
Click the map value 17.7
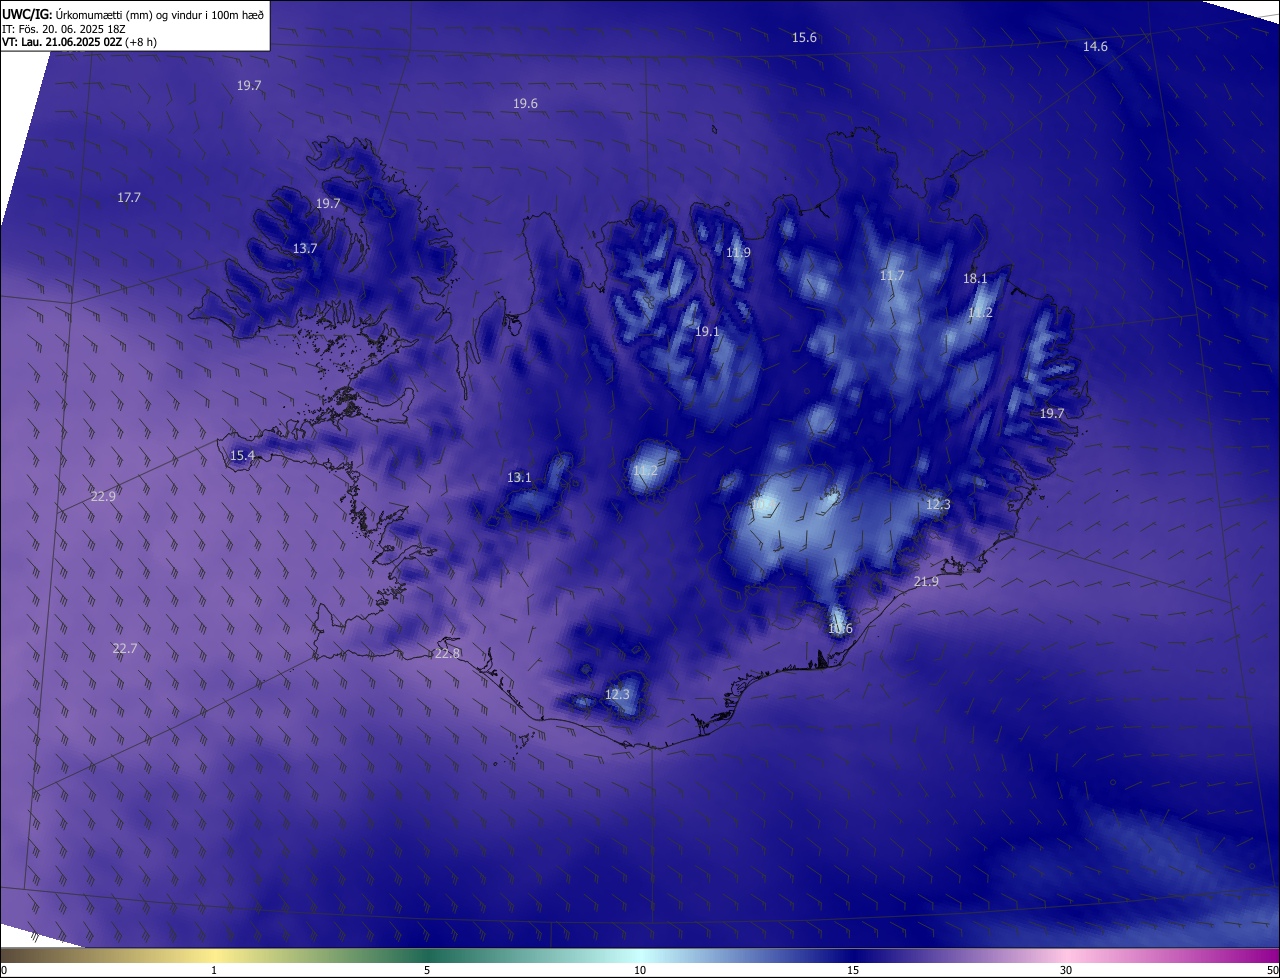point(129,198)
